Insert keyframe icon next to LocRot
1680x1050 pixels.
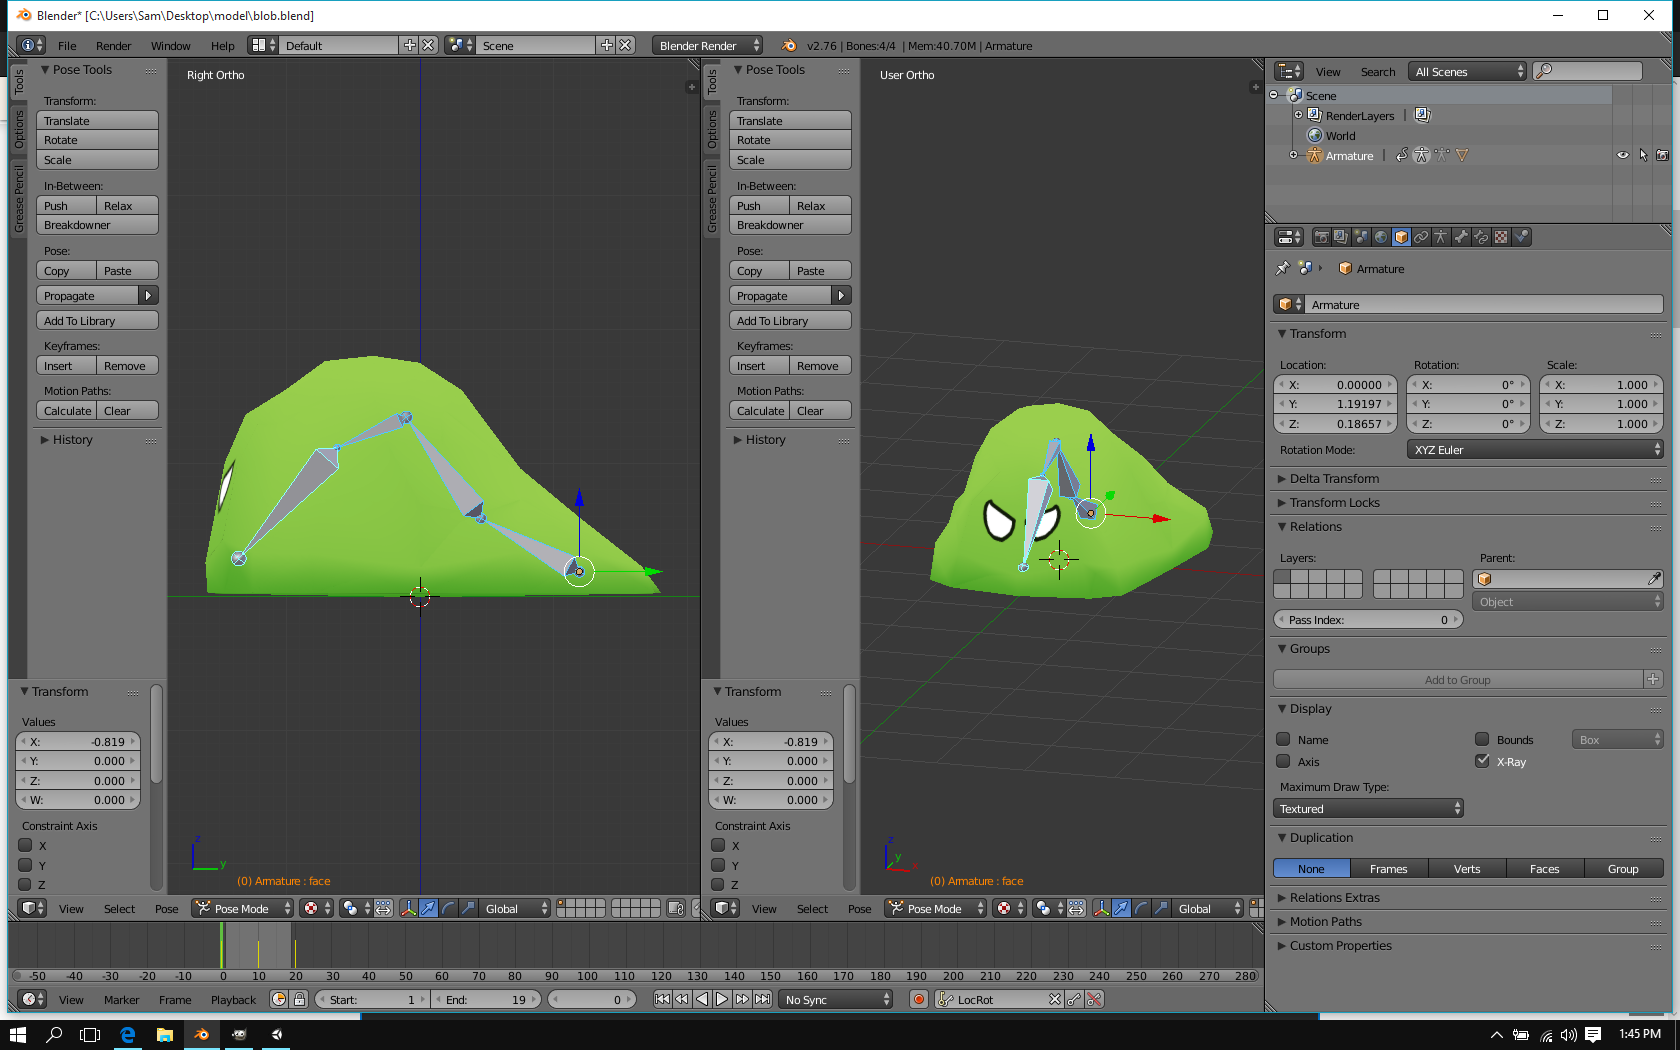(x=1074, y=999)
